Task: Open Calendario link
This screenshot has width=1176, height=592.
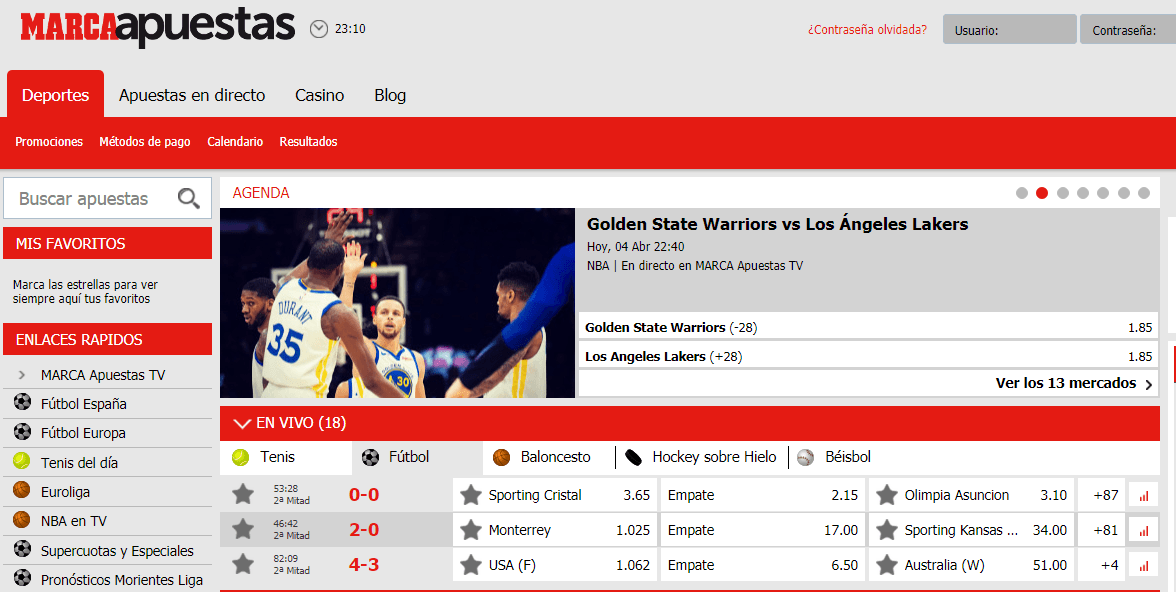Action: (x=235, y=142)
